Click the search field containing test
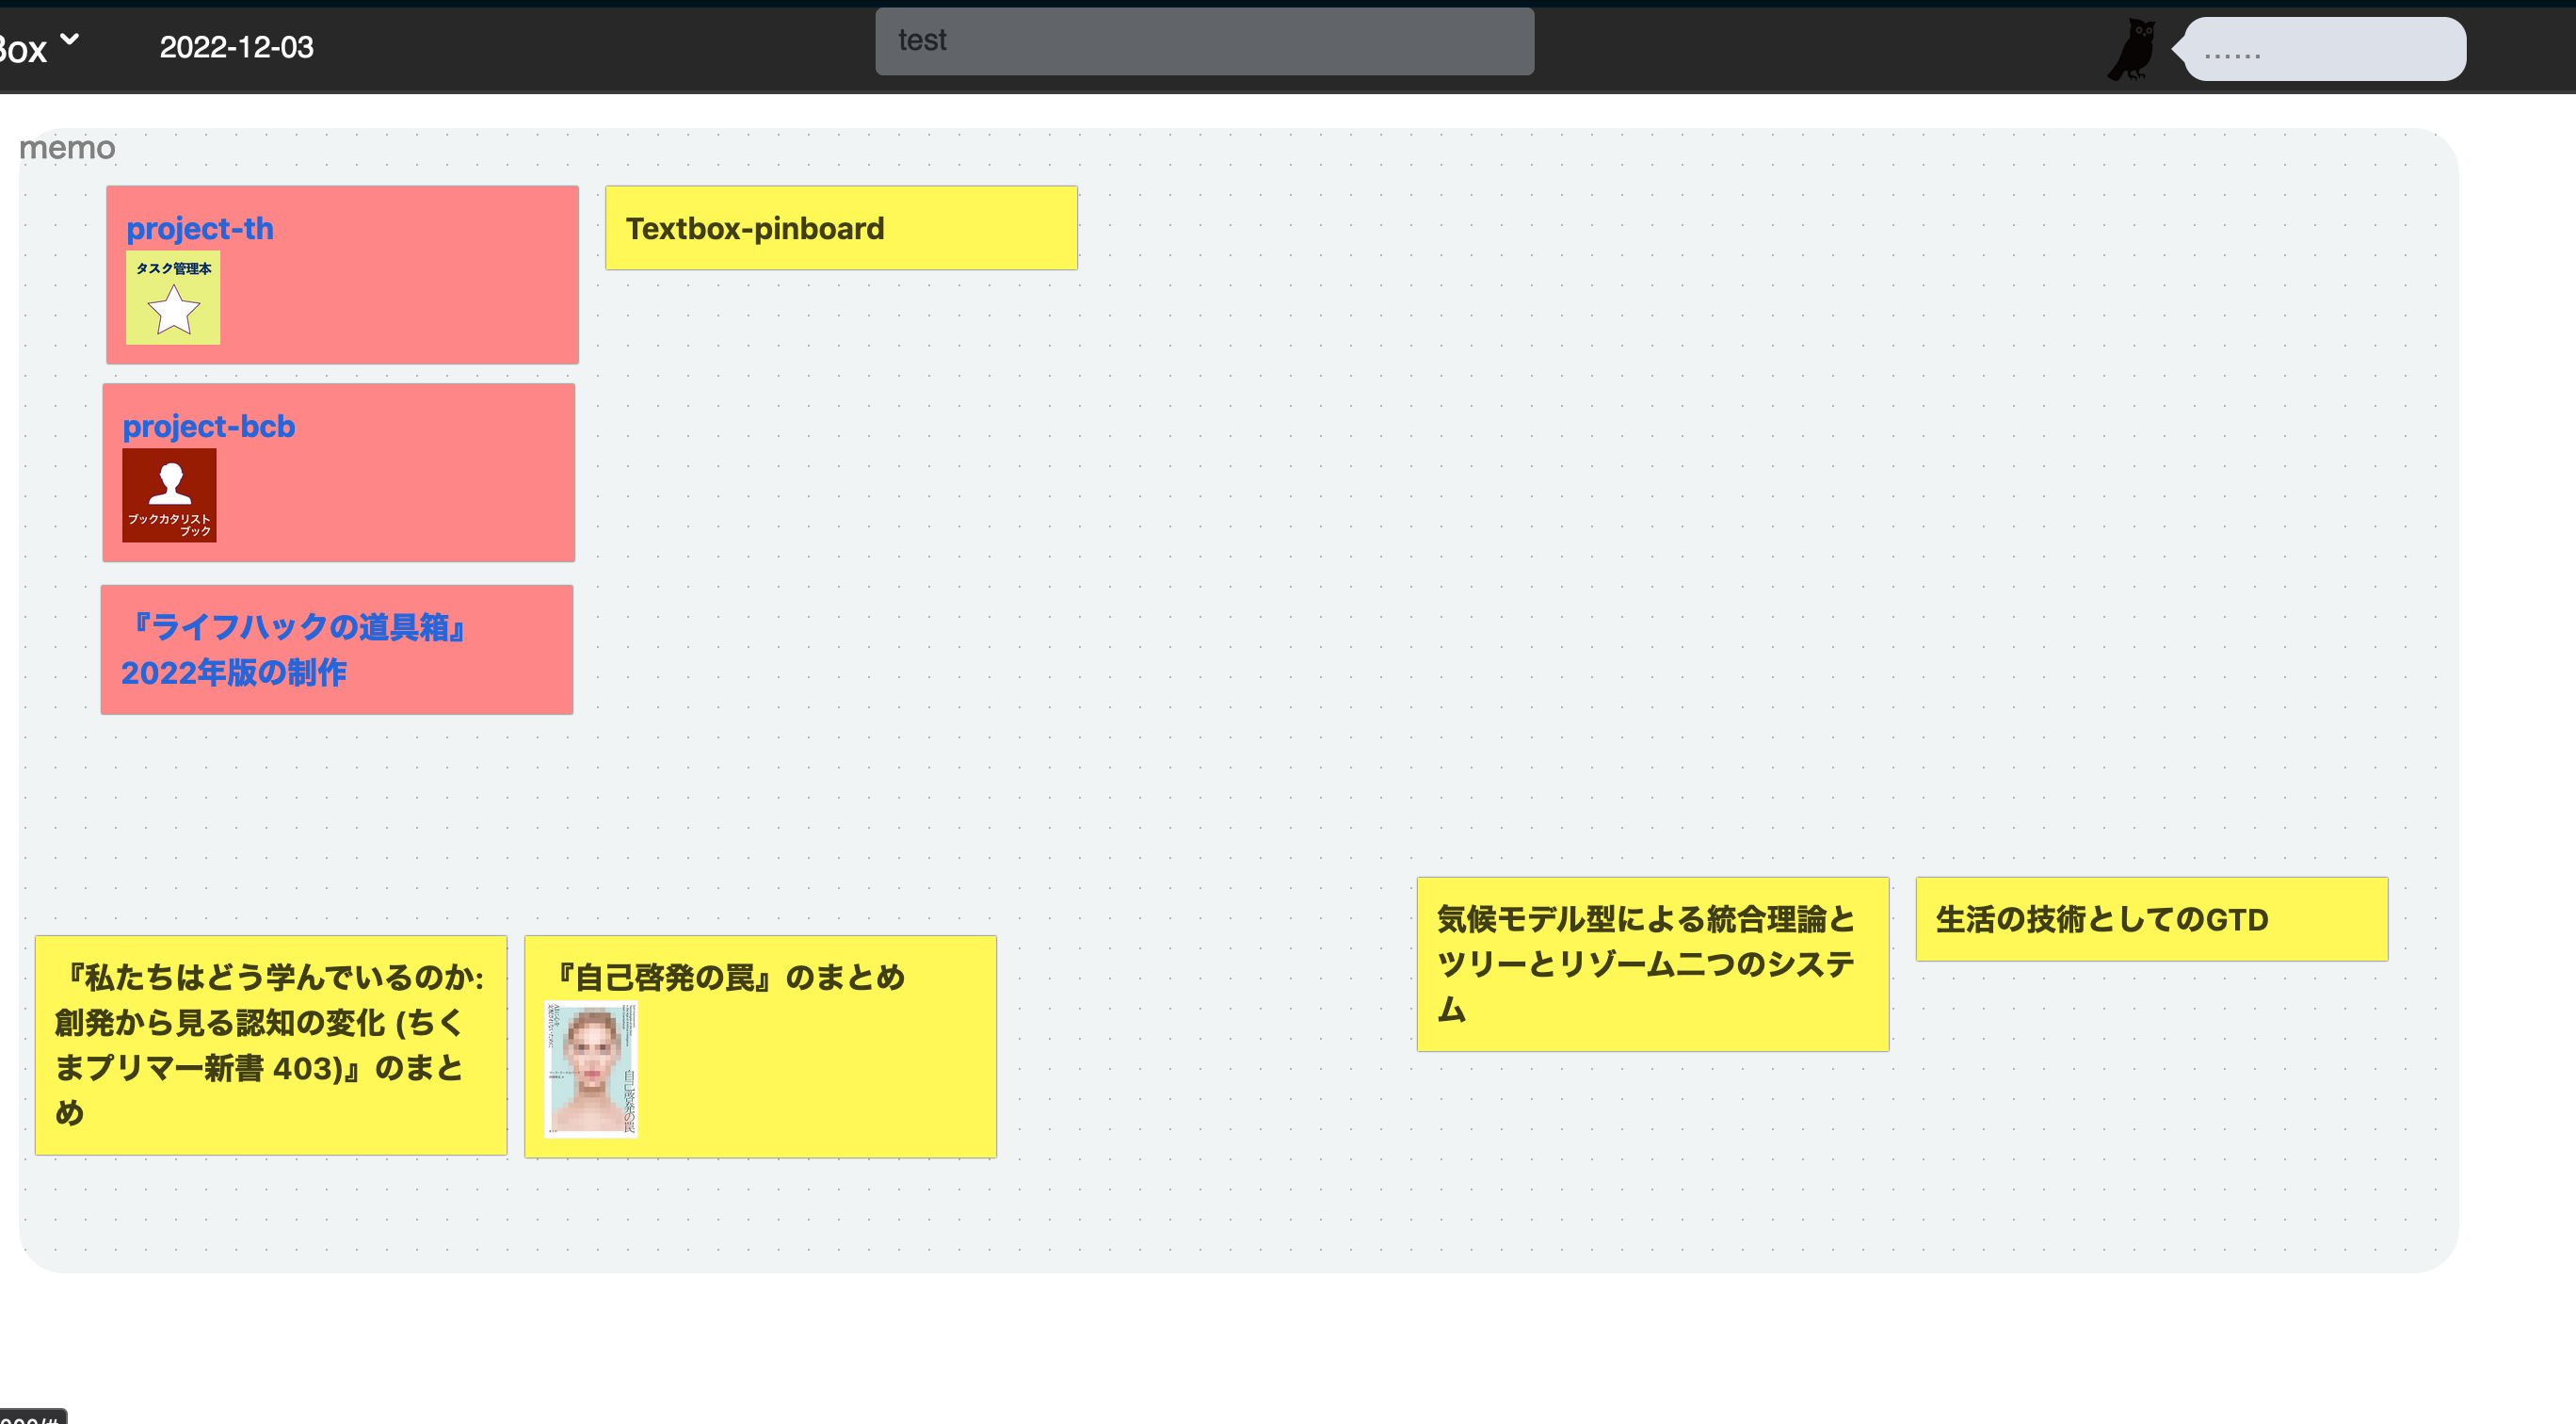The image size is (2576, 1424). pyautogui.click(x=1202, y=41)
